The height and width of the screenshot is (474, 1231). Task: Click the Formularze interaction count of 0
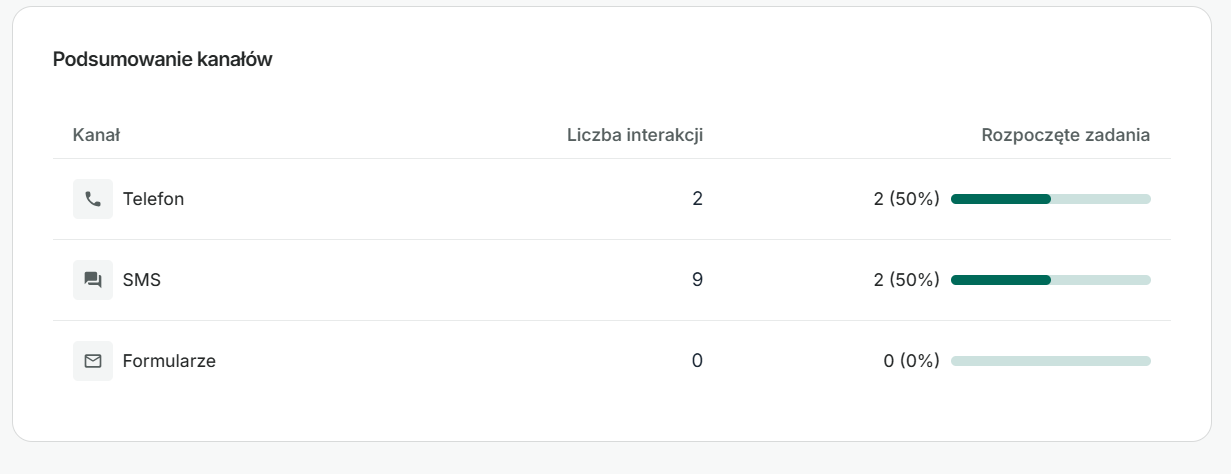[697, 361]
